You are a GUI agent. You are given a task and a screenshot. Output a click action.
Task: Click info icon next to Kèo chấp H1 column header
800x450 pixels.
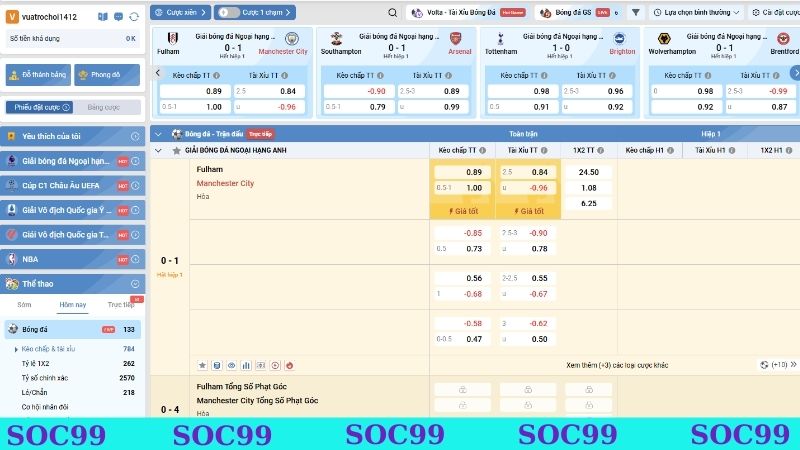(670, 151)
